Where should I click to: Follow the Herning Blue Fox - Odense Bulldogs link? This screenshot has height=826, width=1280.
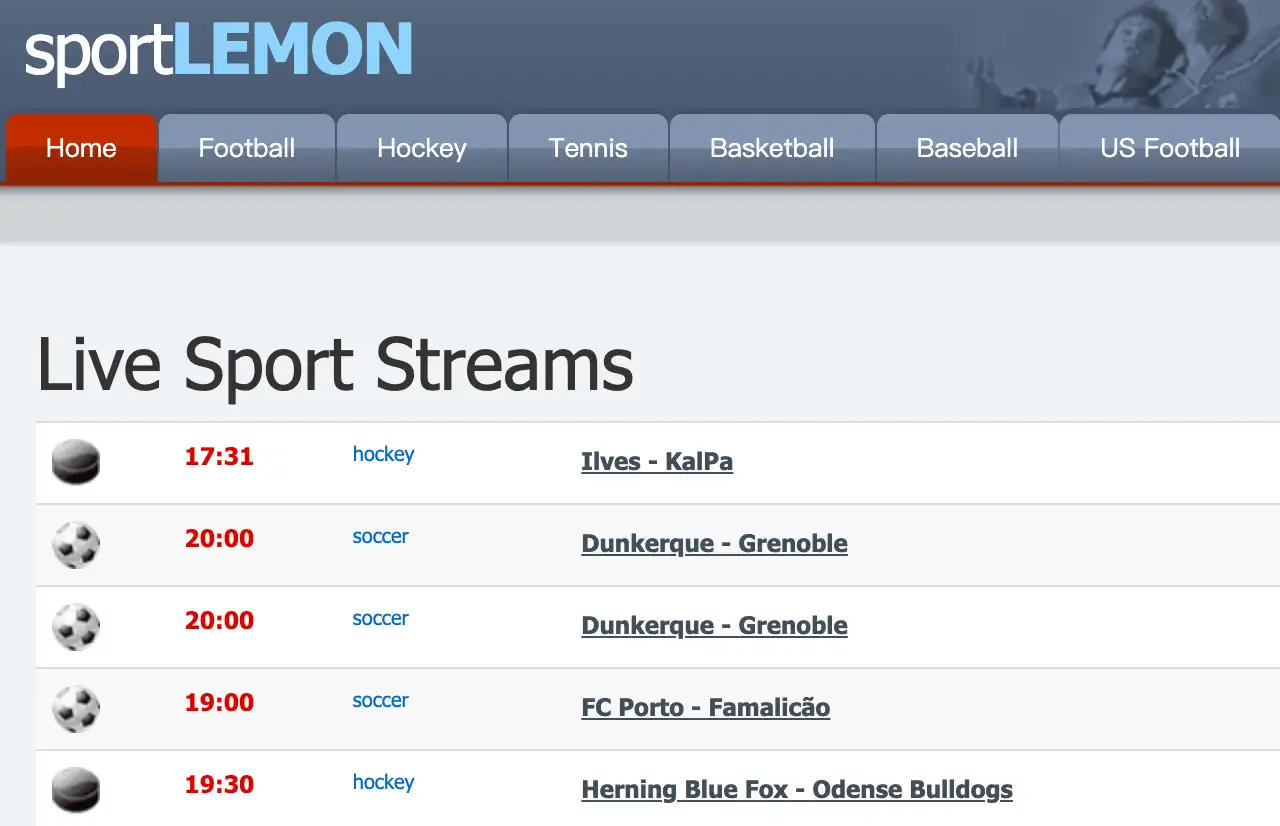(x=797, y=790)
